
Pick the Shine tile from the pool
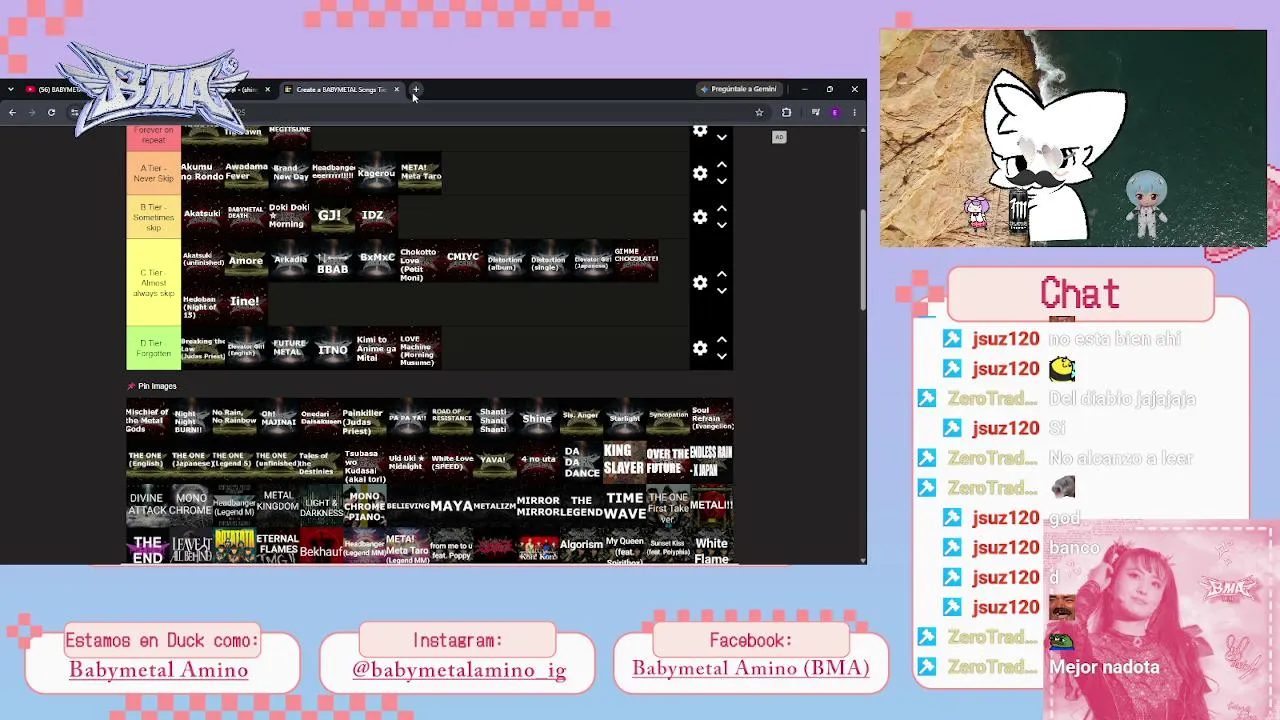[537, 419]
